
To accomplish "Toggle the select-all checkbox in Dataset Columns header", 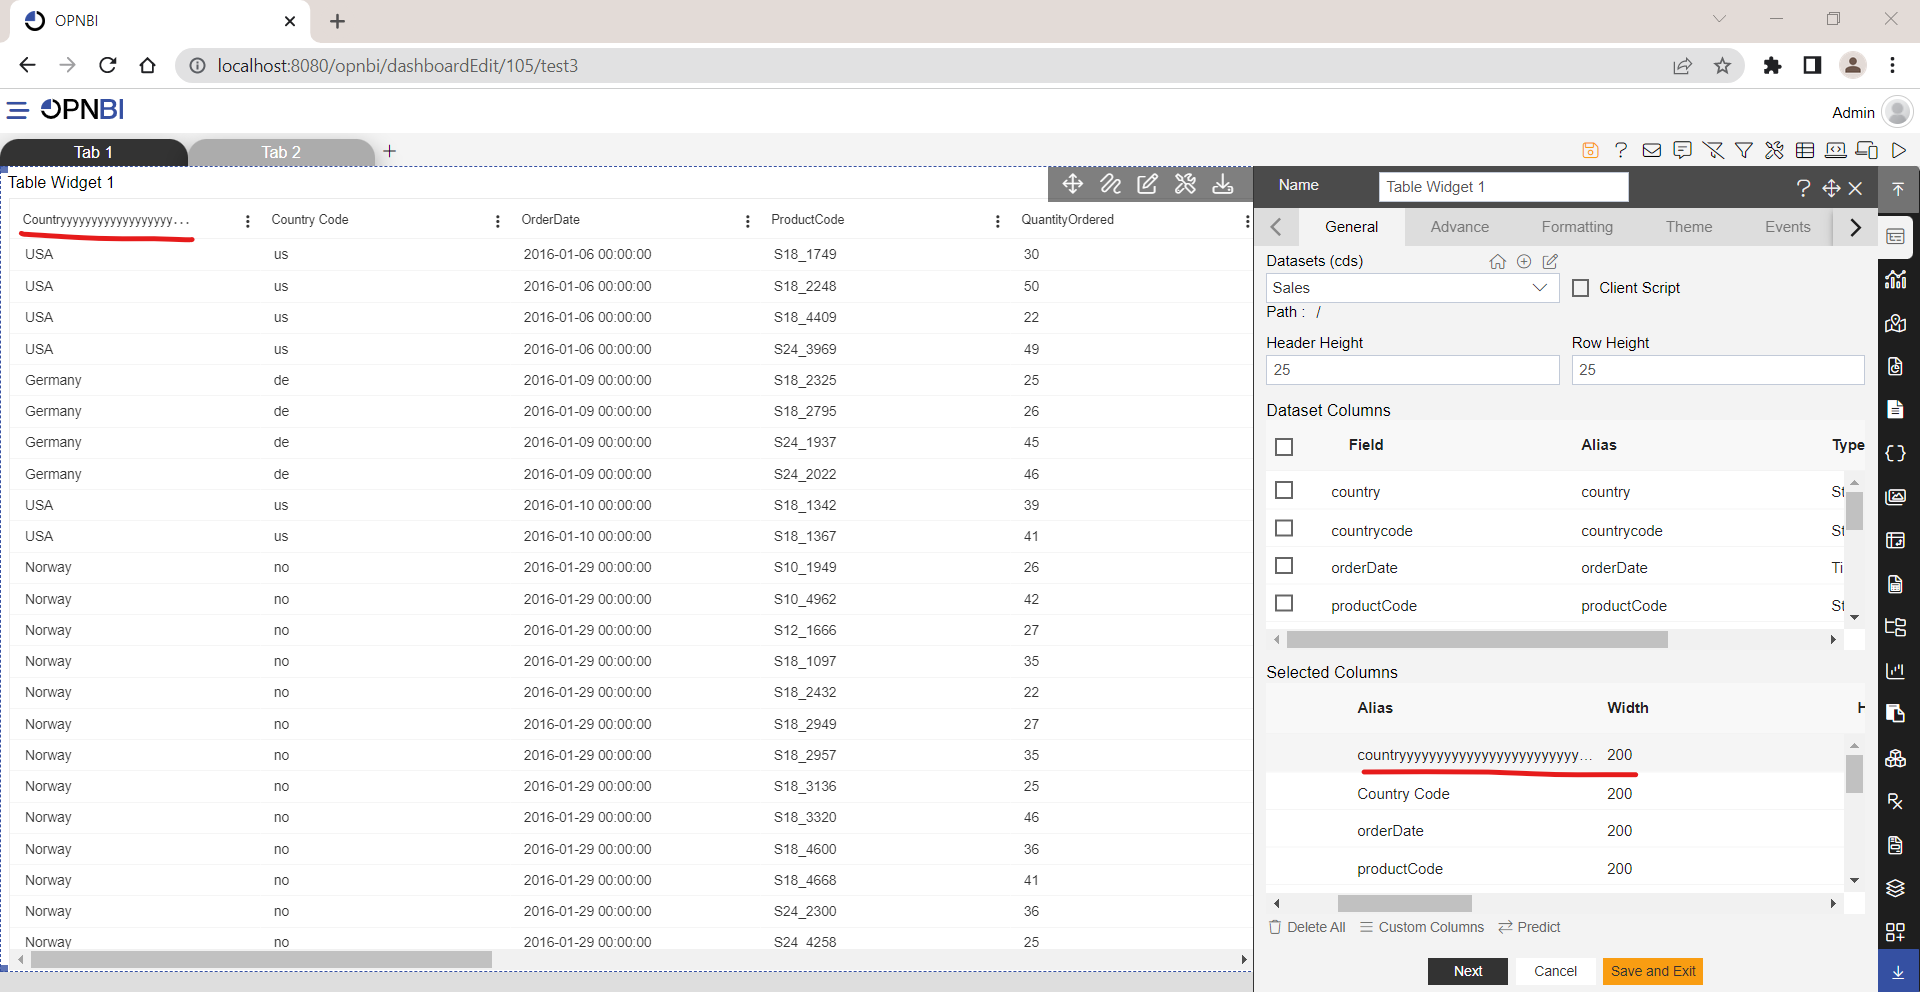I will click(1285, 447).
